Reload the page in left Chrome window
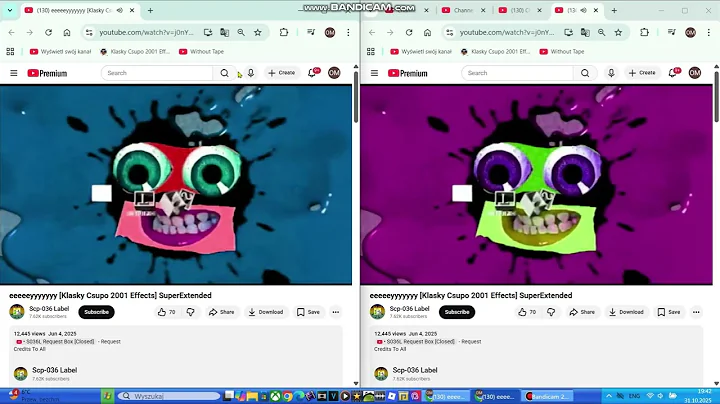The height and width of the screenshot is (404, 720). pyautogui.click(x=48, y=32)
